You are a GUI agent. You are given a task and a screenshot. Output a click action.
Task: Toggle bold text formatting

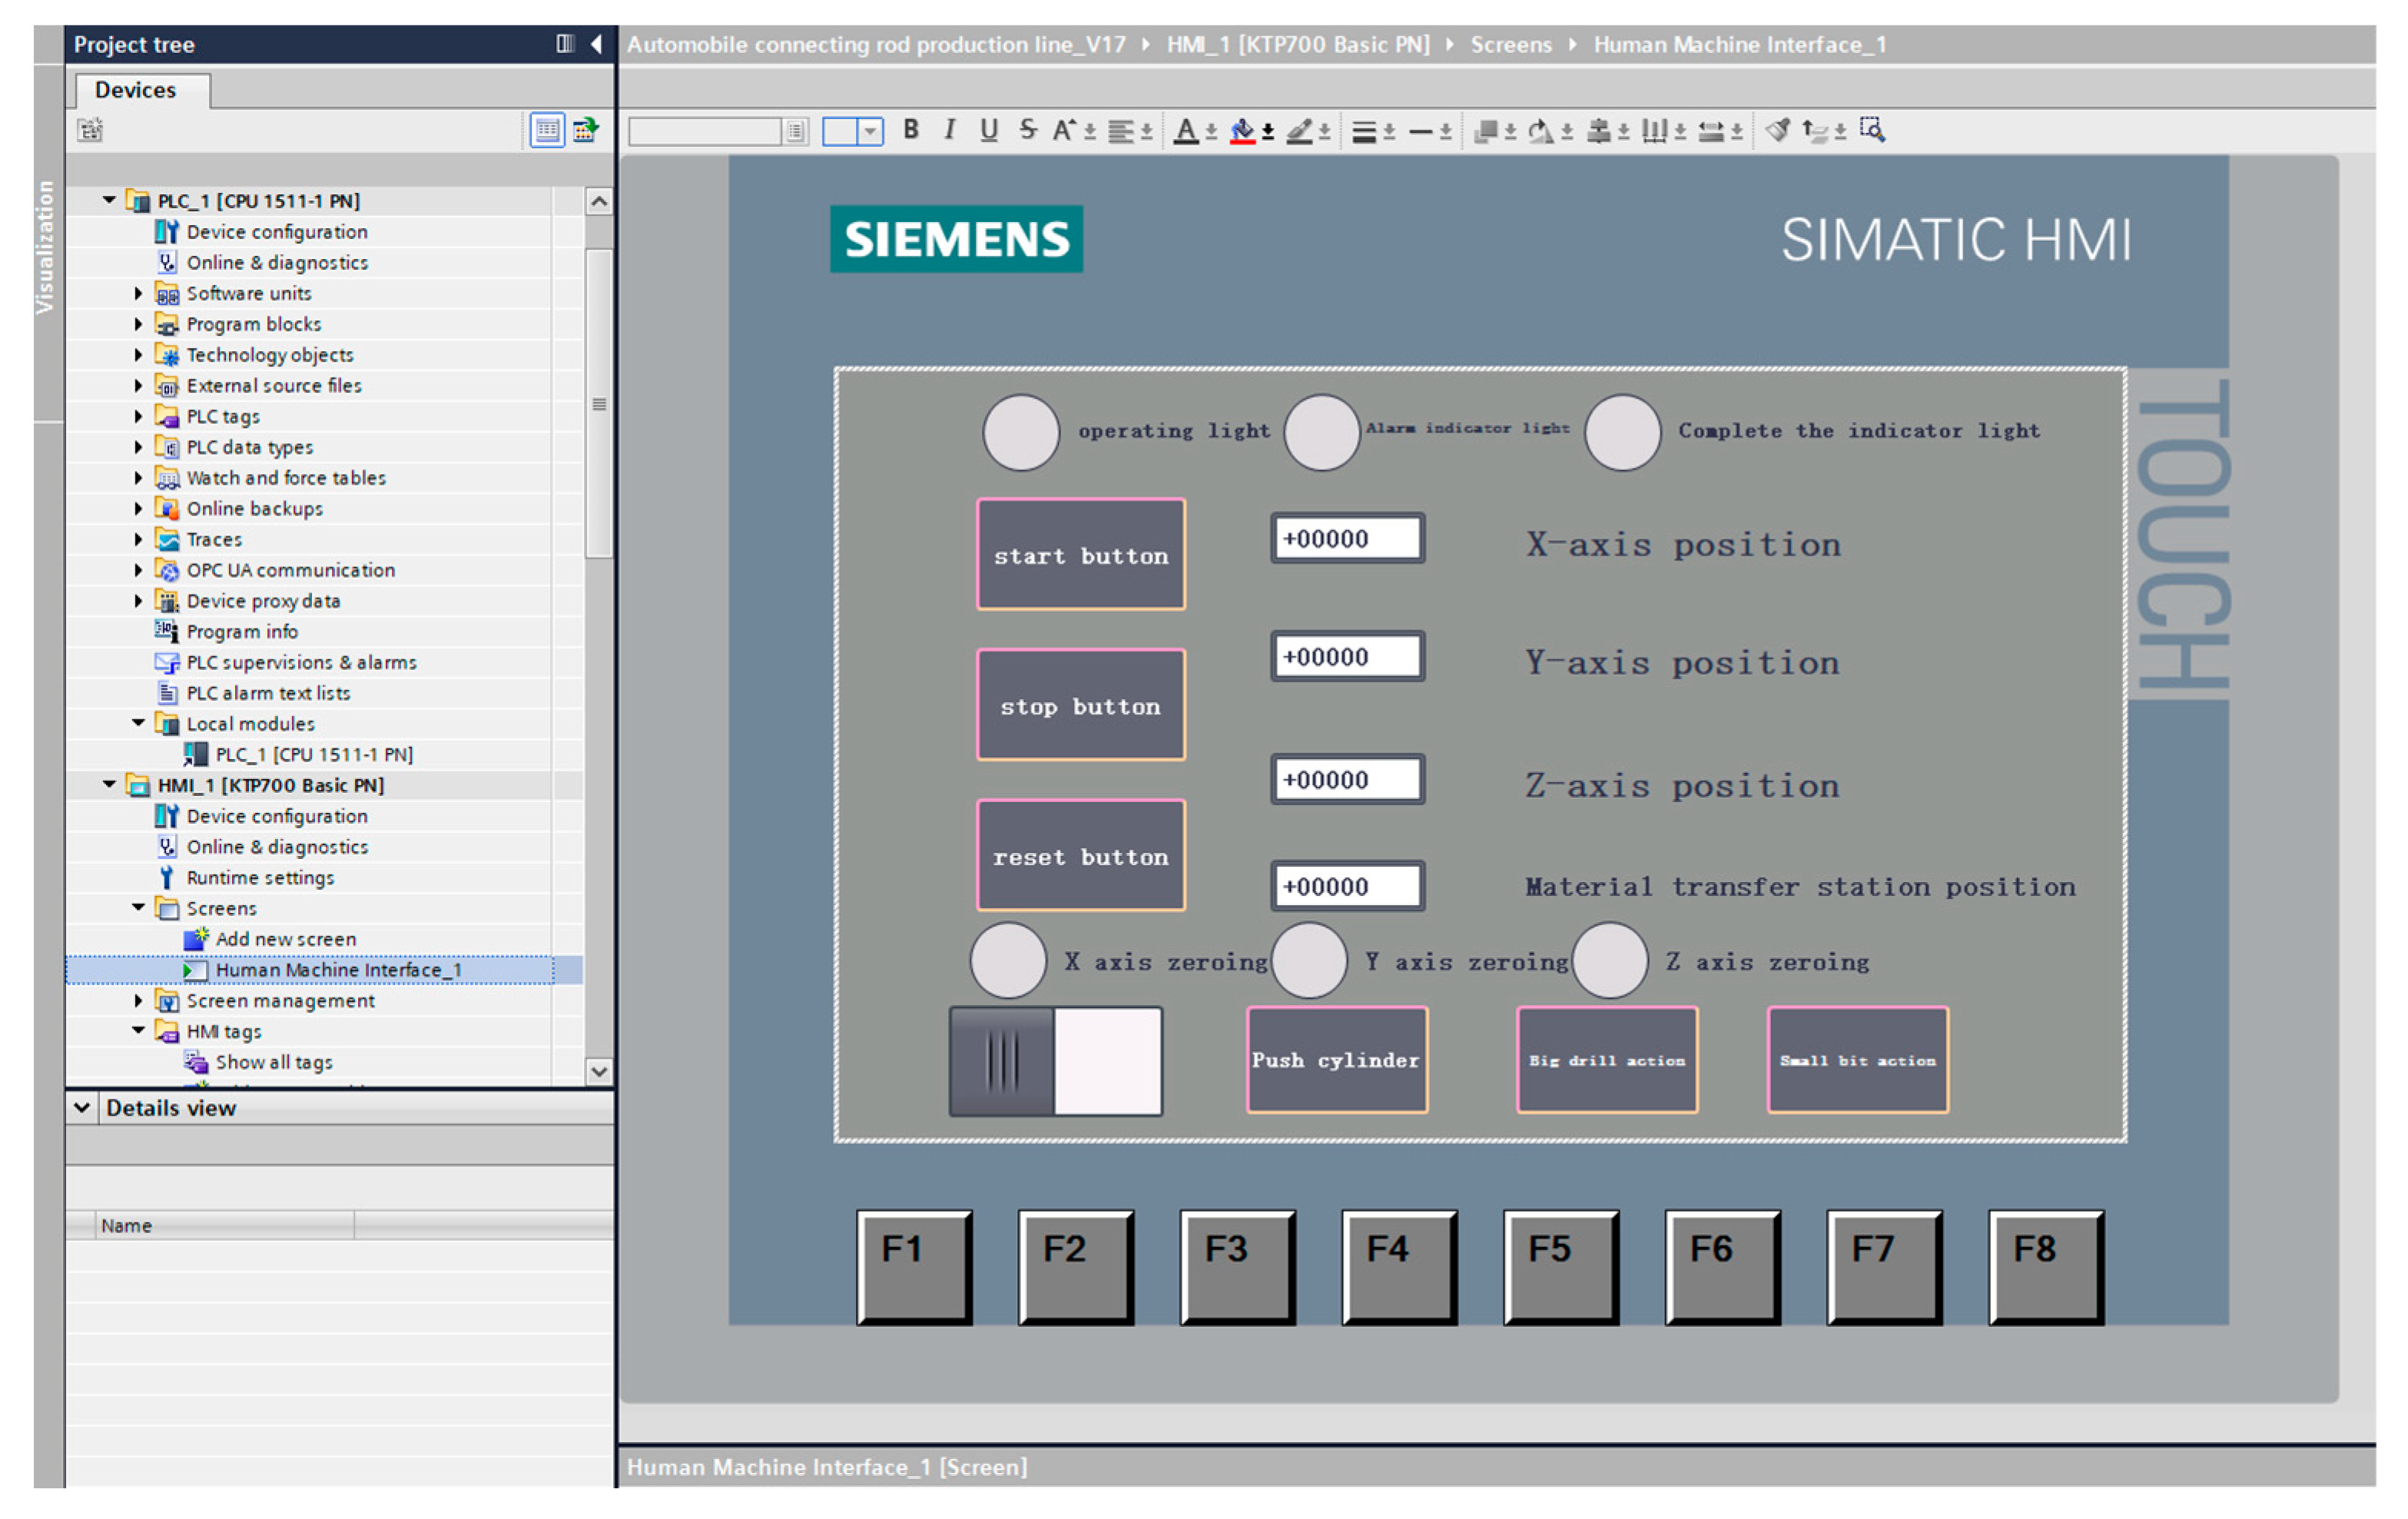coord(910,130)
